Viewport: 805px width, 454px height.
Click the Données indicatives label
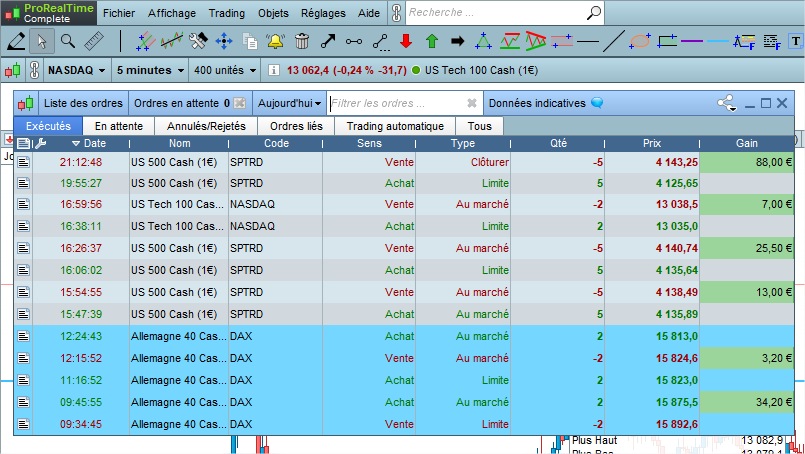(537, 103)
